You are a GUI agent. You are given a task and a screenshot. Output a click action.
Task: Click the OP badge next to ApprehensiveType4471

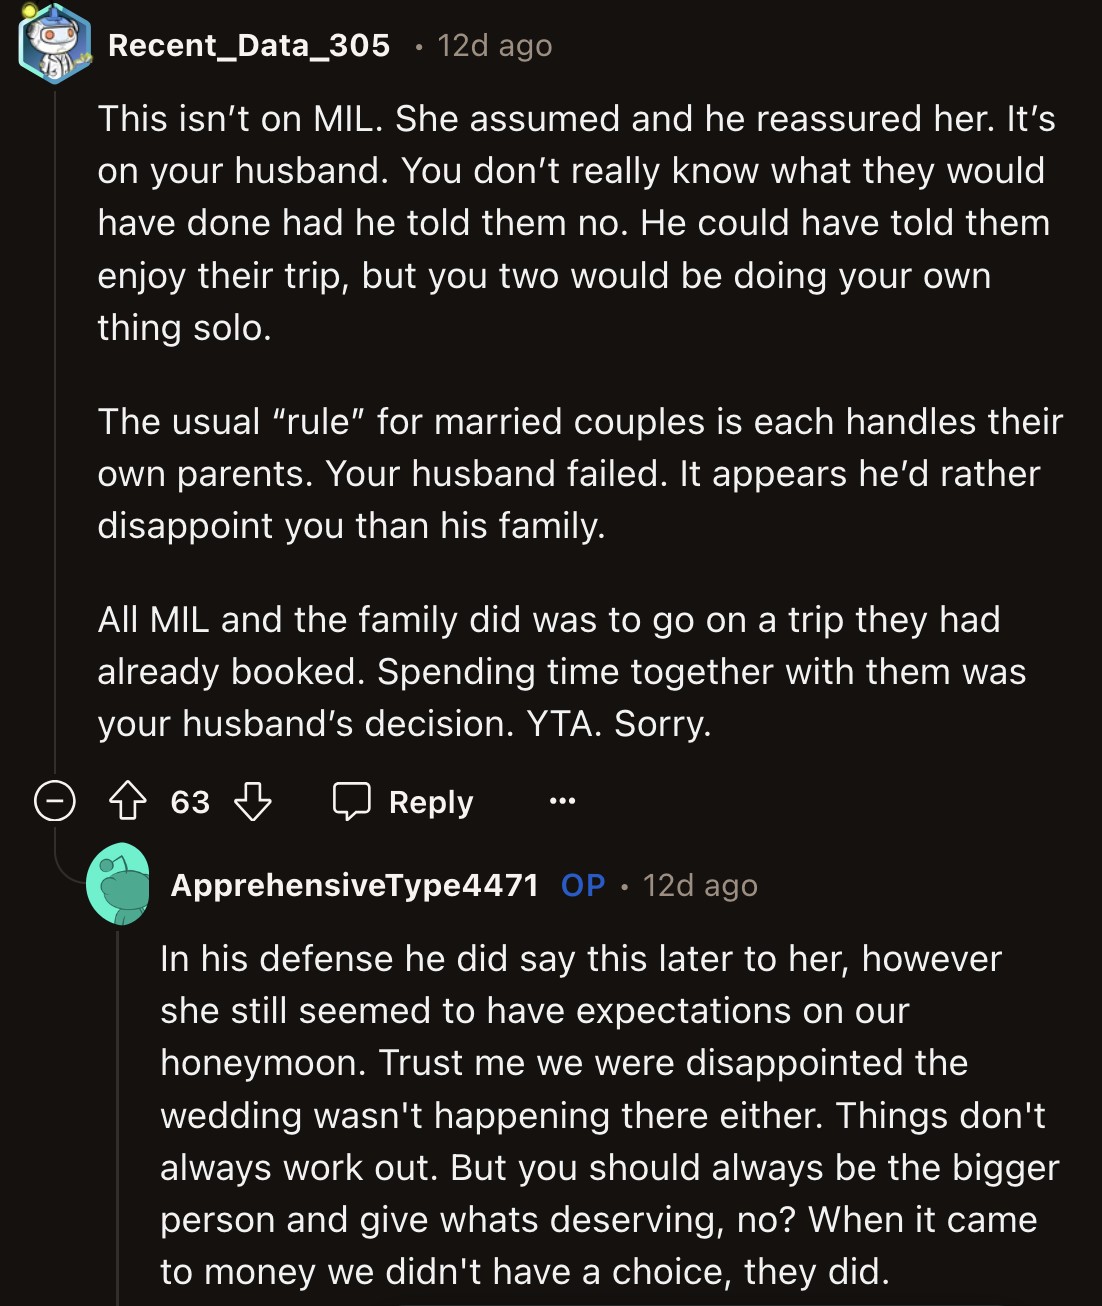tap(584, 884)
